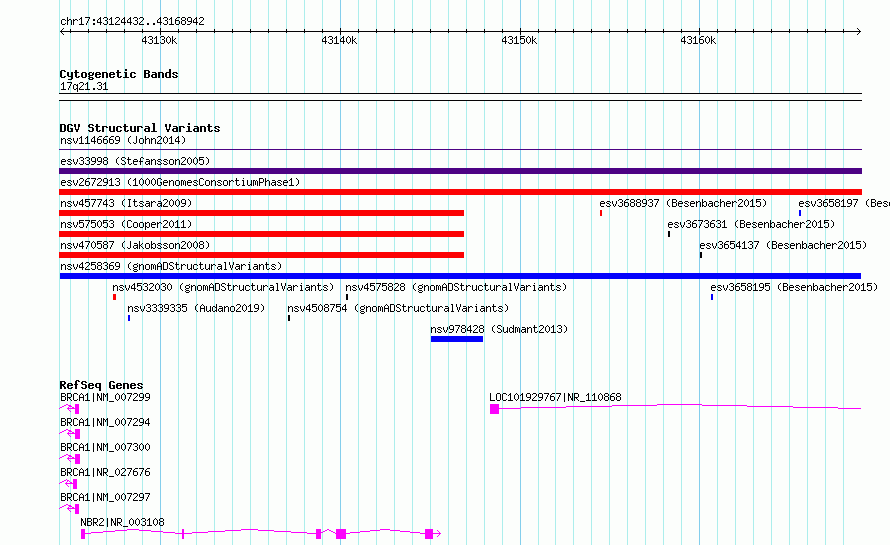Click the 43140k ruler tick label

tap(339, 40)
